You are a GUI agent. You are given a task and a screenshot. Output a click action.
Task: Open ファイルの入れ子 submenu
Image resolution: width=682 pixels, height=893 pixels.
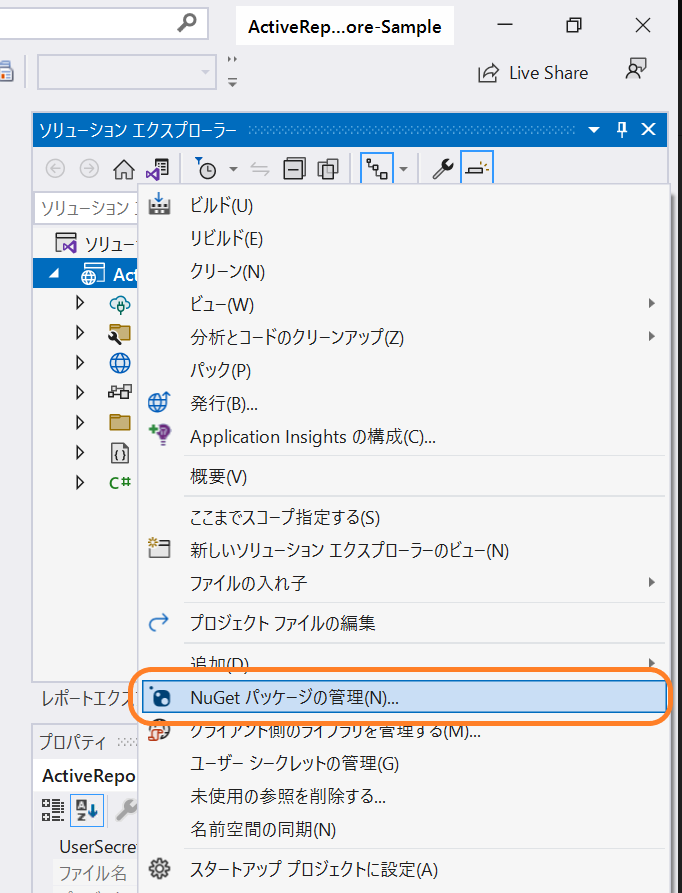[x=403, y=583]
